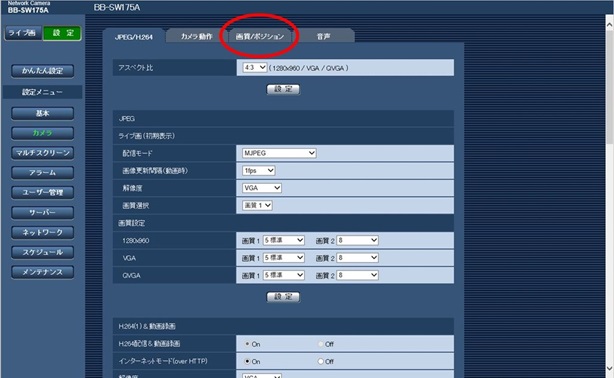Image resolution: width=614 pixels, height=378 pixels.
Task: Open the 画像更新間隔 1fps dropdown
Action: (258, 171)
